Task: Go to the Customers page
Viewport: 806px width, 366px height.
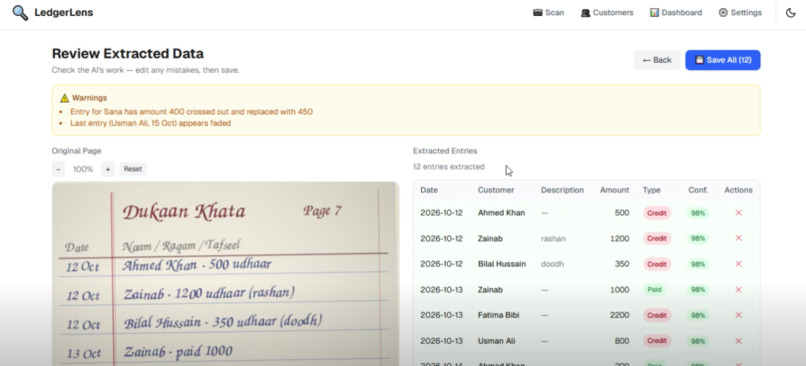Action: (607, 13)
